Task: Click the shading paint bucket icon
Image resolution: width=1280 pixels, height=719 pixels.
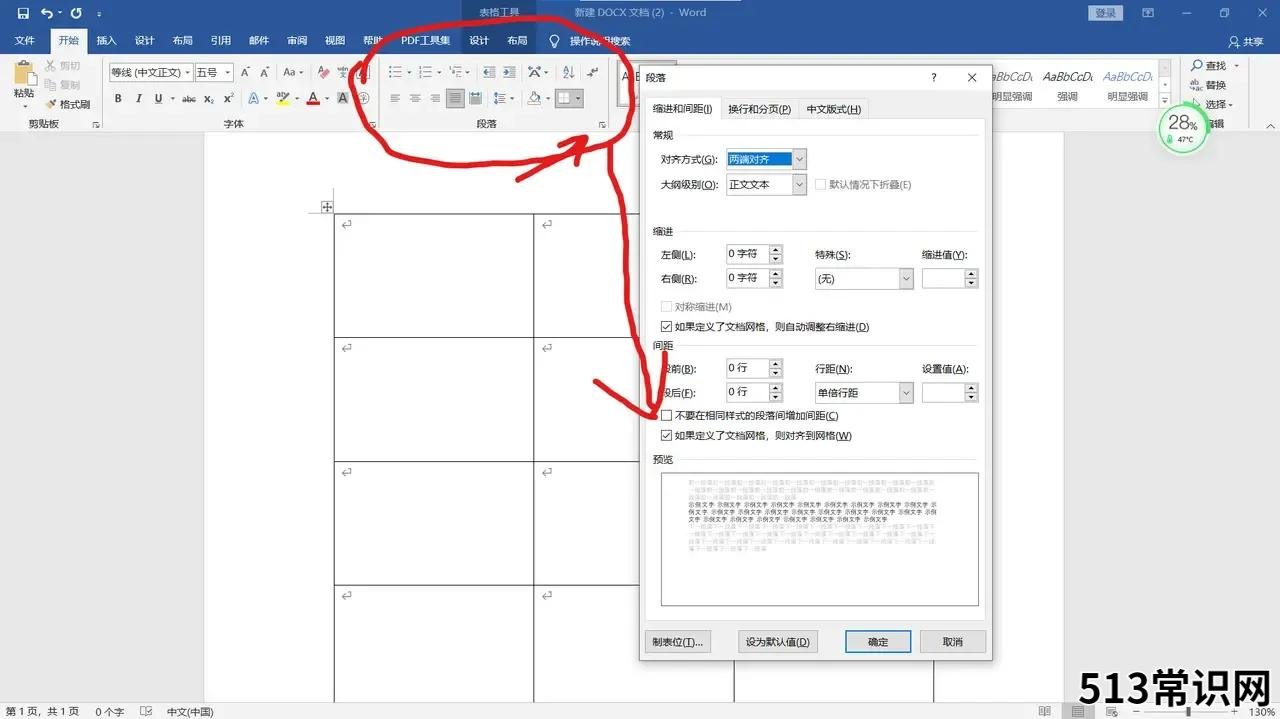Action: [534, 98]
